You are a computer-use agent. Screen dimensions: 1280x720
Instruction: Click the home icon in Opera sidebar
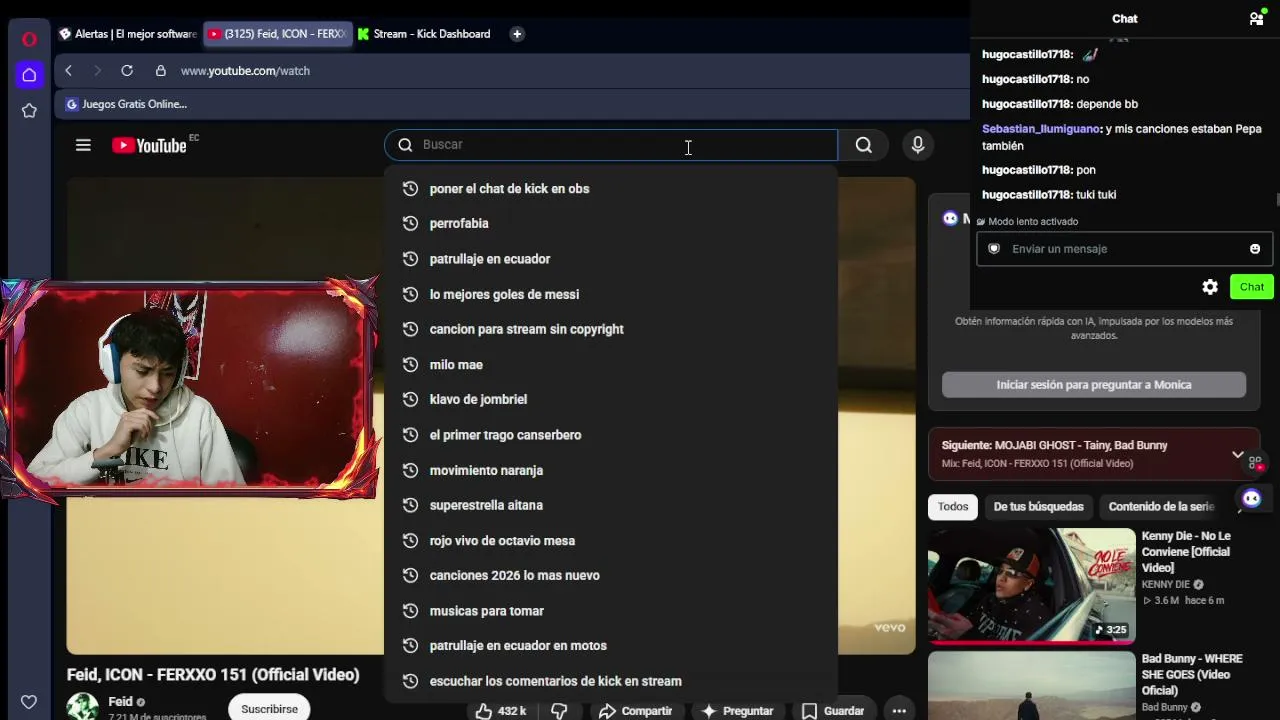tap(29, 75)
